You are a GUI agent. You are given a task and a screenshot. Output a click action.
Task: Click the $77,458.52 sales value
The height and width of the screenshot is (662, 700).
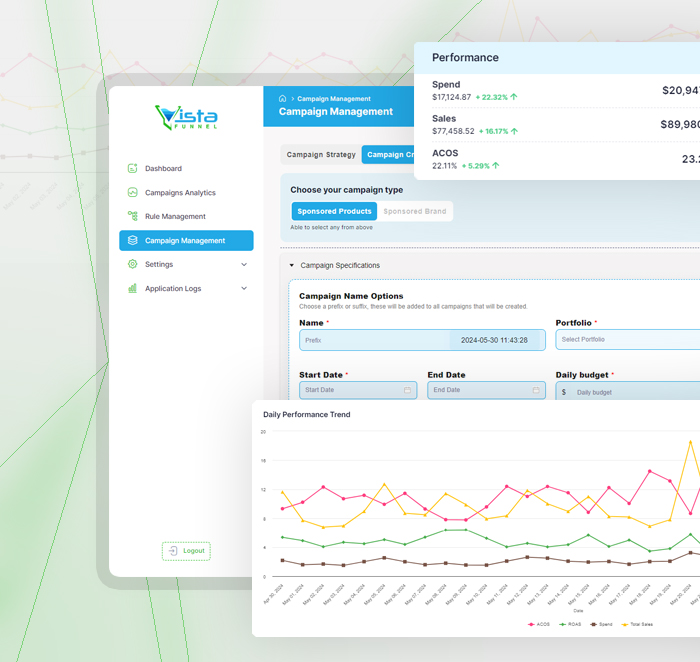coord(453,131)
